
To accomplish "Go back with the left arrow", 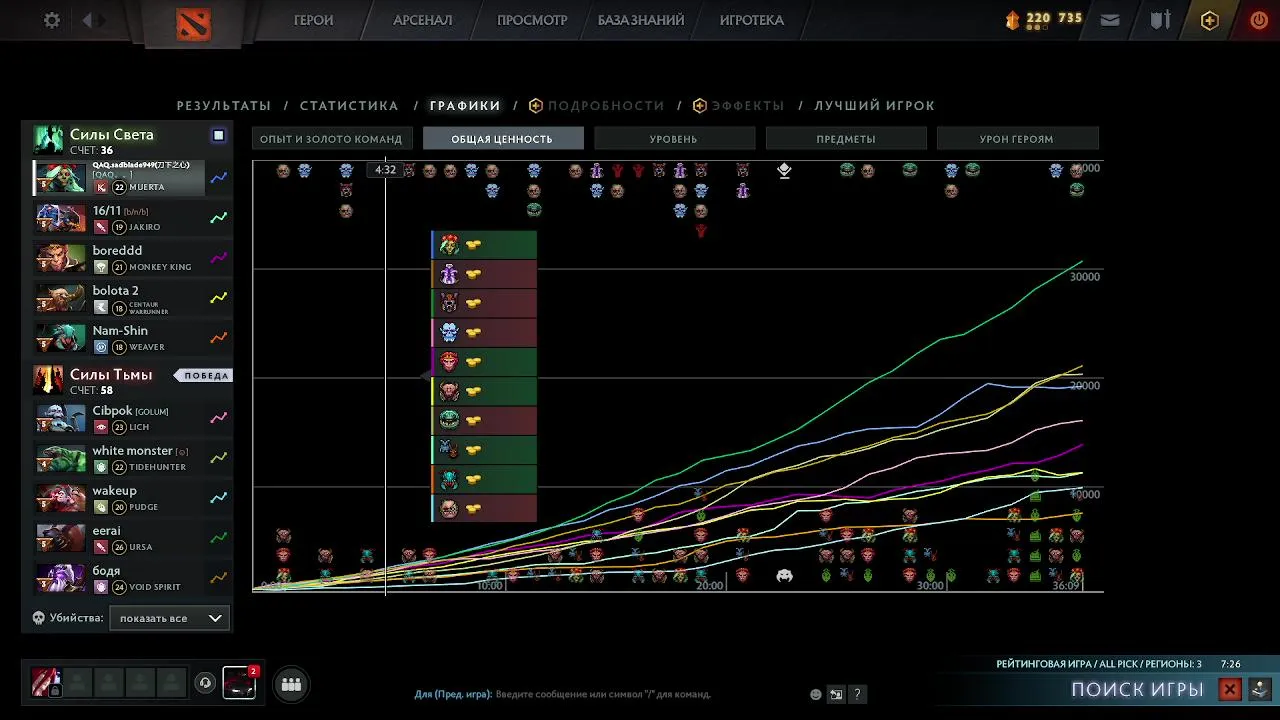I will 88,20.
